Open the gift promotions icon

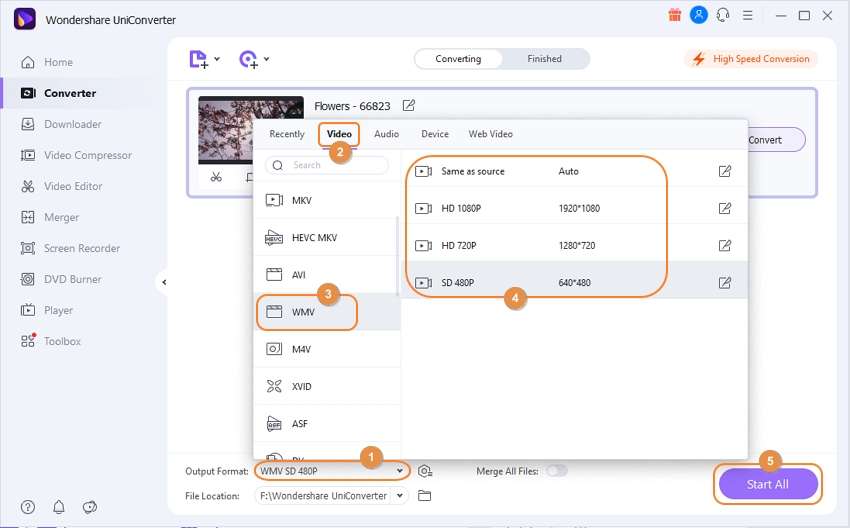click(674, 15)
